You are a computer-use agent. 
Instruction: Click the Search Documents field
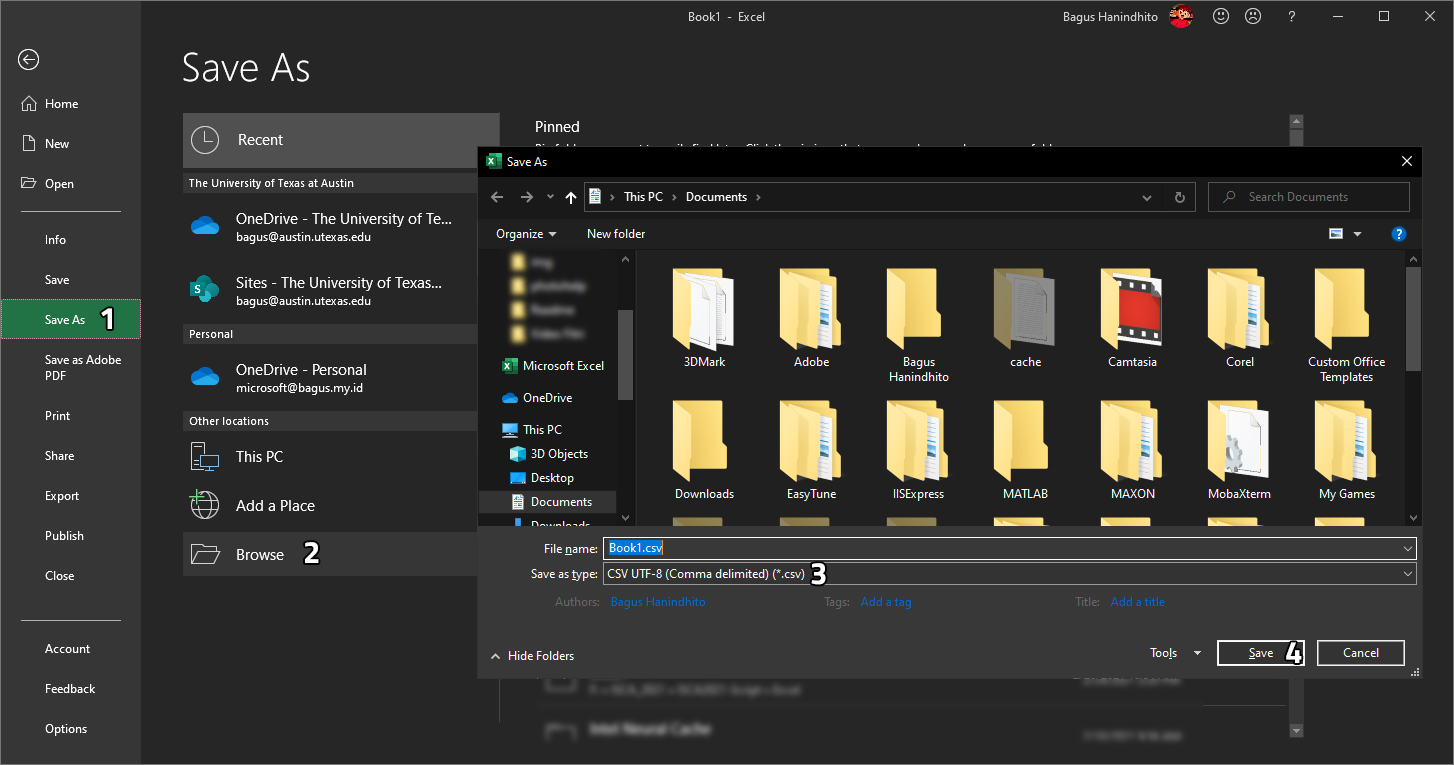[x=1309, y=197]
